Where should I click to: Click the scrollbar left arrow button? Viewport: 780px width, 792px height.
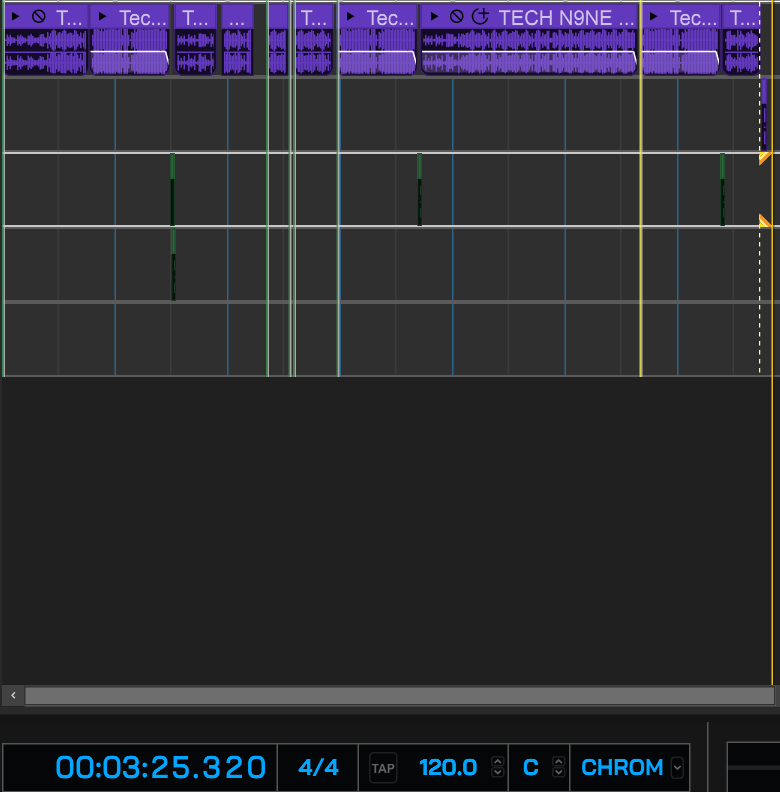[x=13, y=696]
